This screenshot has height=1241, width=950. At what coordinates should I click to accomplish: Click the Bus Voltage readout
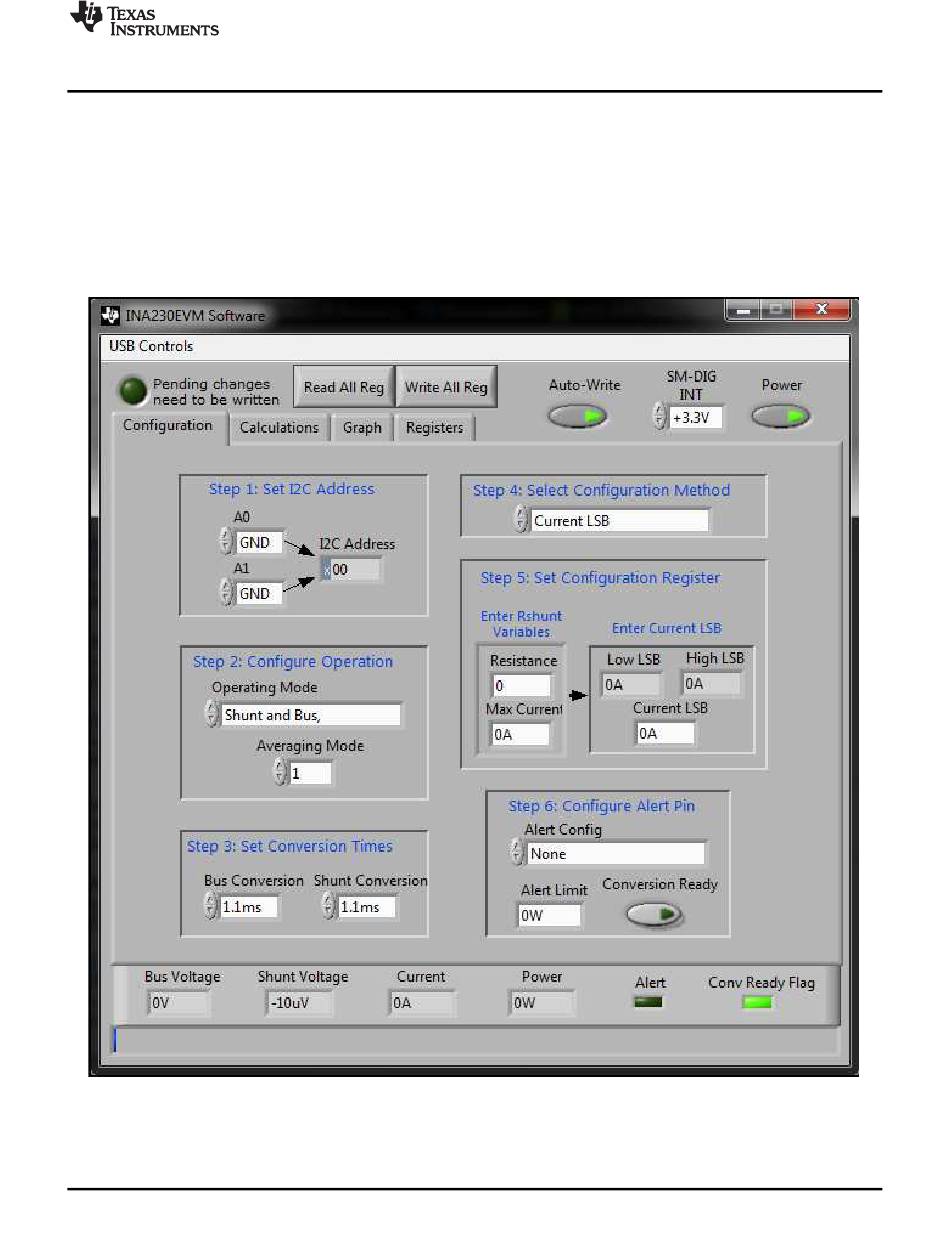[178, 1003]
